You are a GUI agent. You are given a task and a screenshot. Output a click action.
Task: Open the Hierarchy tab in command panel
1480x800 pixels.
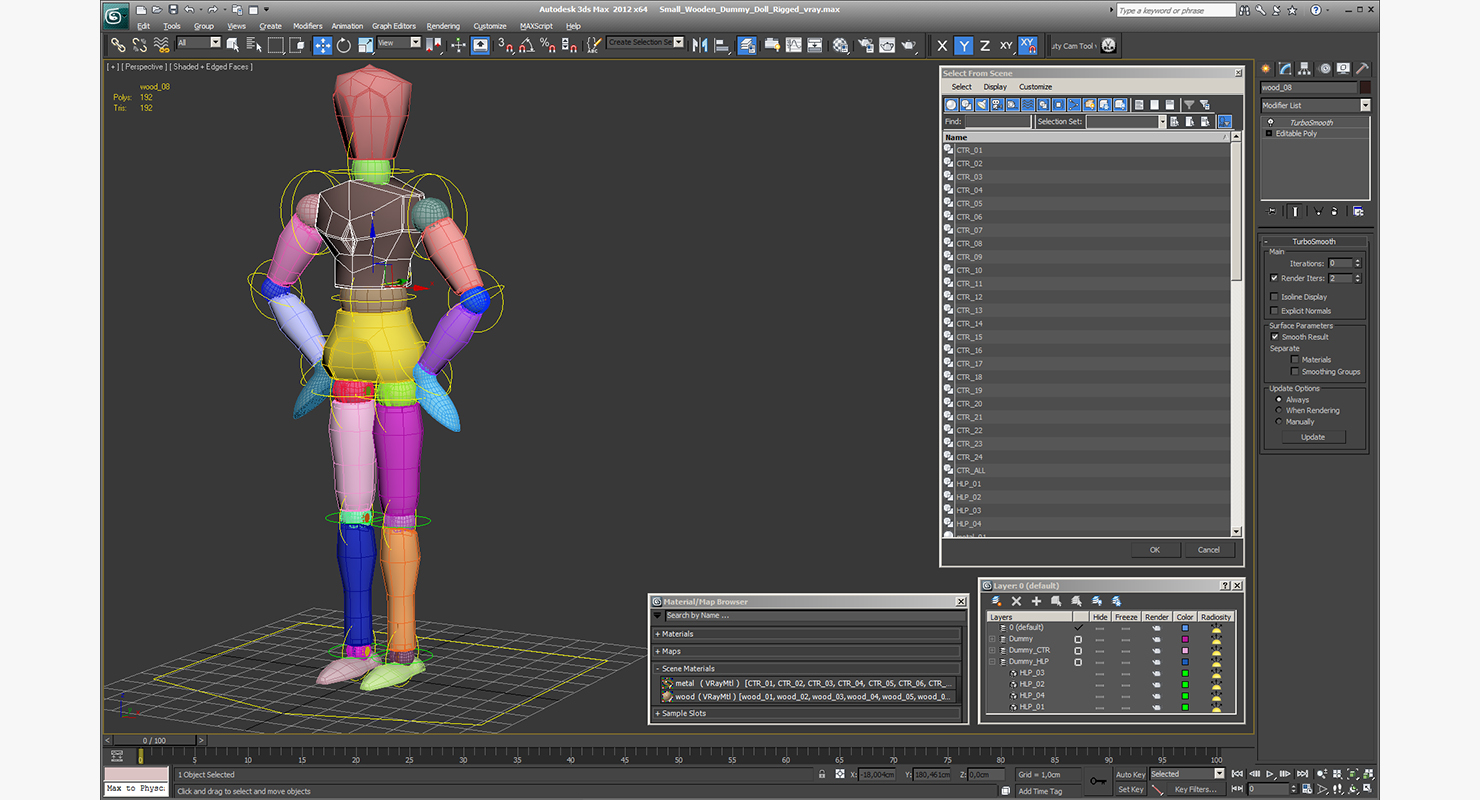point(1306,69)
